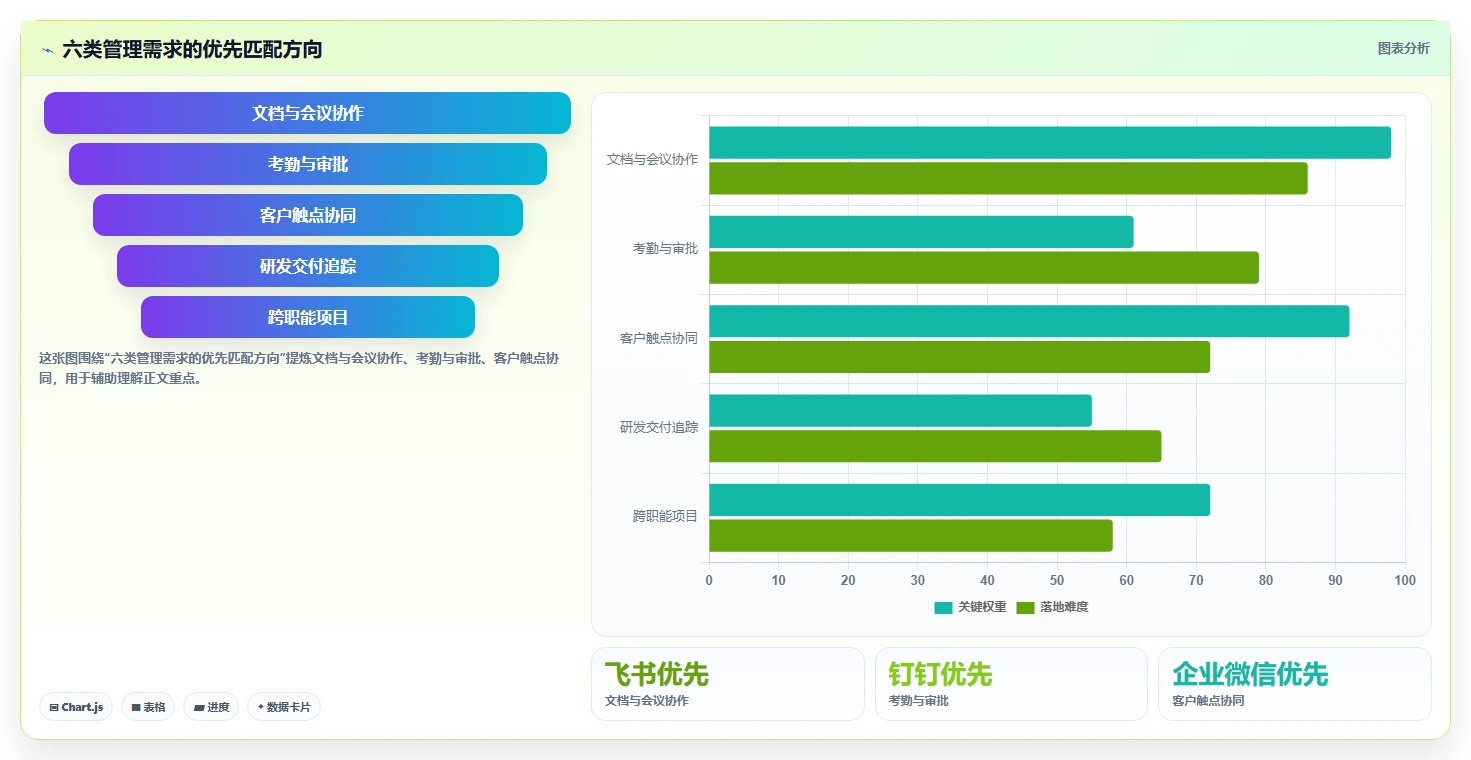1471x760 pixels.
Task: Click the 进度 tag chip
Action: pyautogui.click(x=211, y=707)
